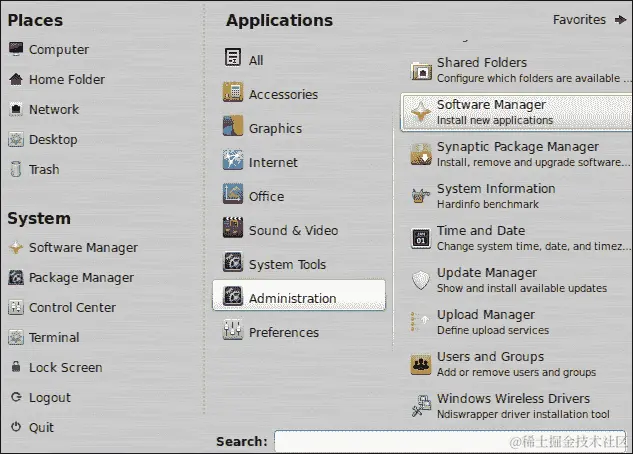This screenshot has height=454, width=633.
Task: Open the Time and Date entry
Action: [x=521, y=238]
